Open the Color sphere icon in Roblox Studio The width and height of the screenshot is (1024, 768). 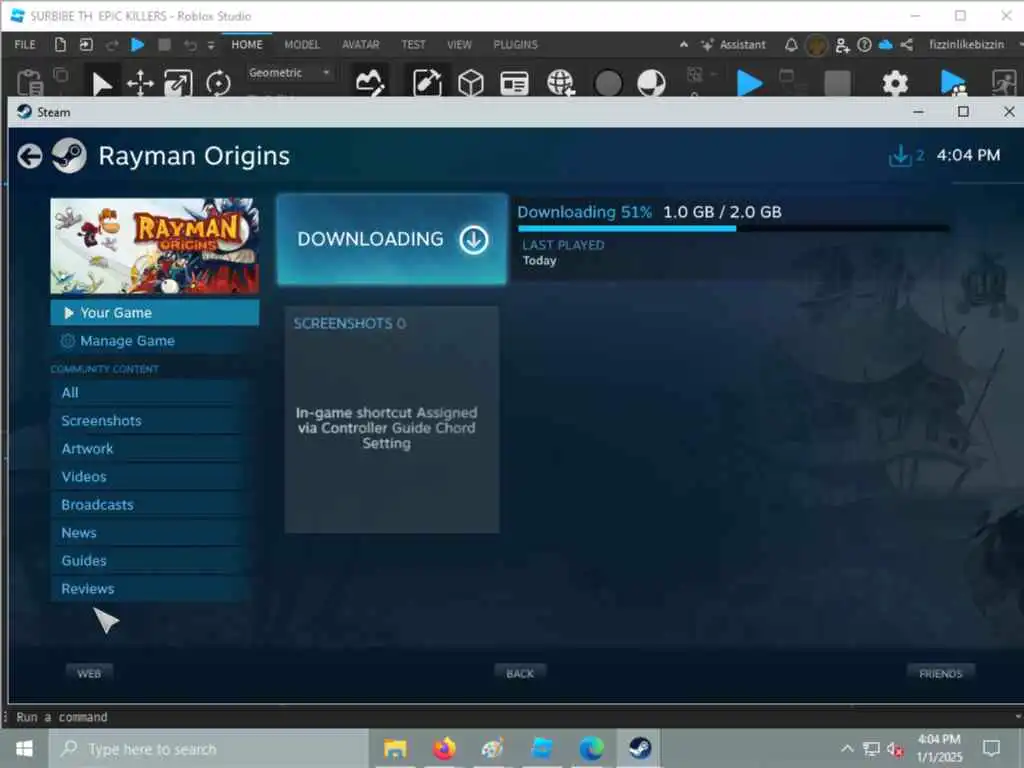[x=651, y=84]
